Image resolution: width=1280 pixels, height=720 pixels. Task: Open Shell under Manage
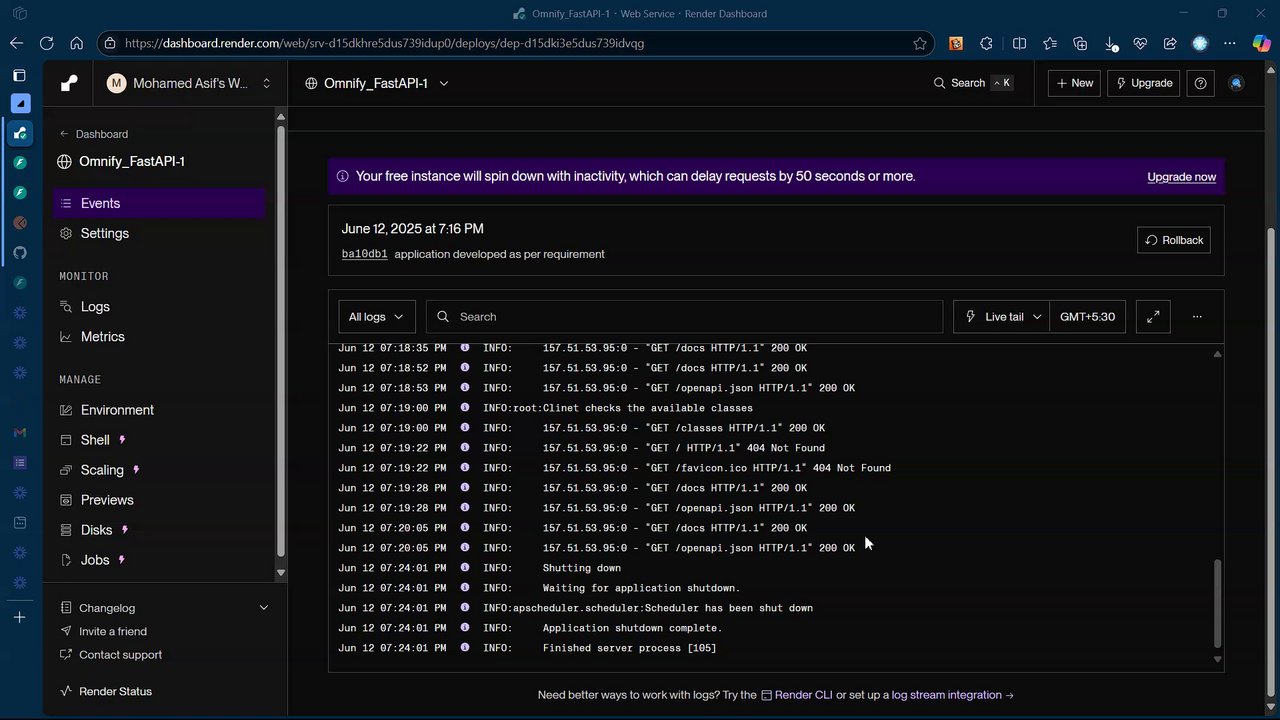[x=160, y=440]
